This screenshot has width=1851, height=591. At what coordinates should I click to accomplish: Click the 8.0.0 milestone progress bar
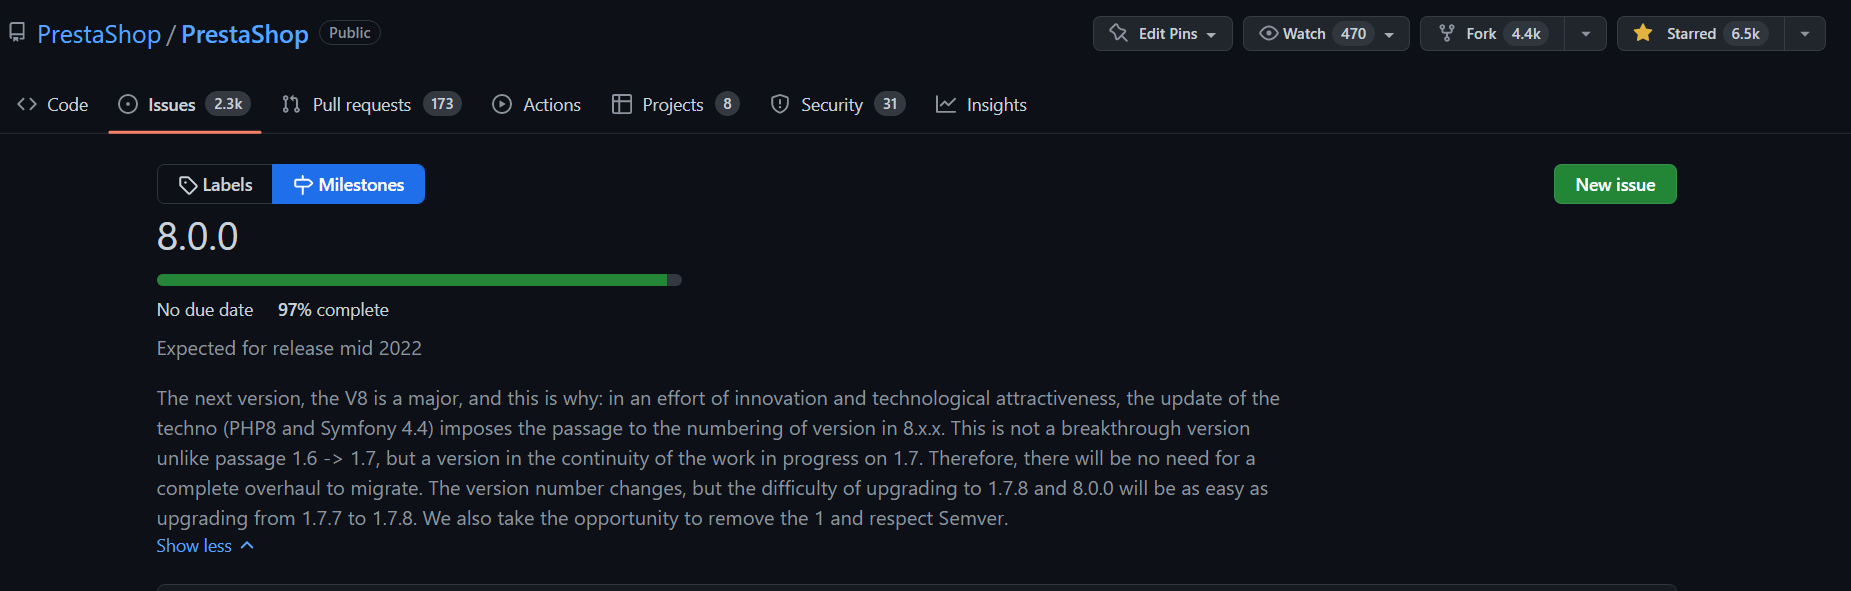pos(419,280)
